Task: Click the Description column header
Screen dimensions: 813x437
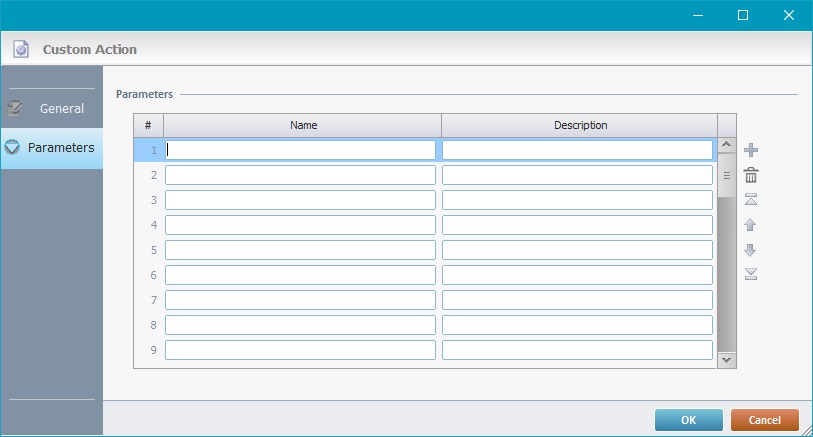Action: 580,125
